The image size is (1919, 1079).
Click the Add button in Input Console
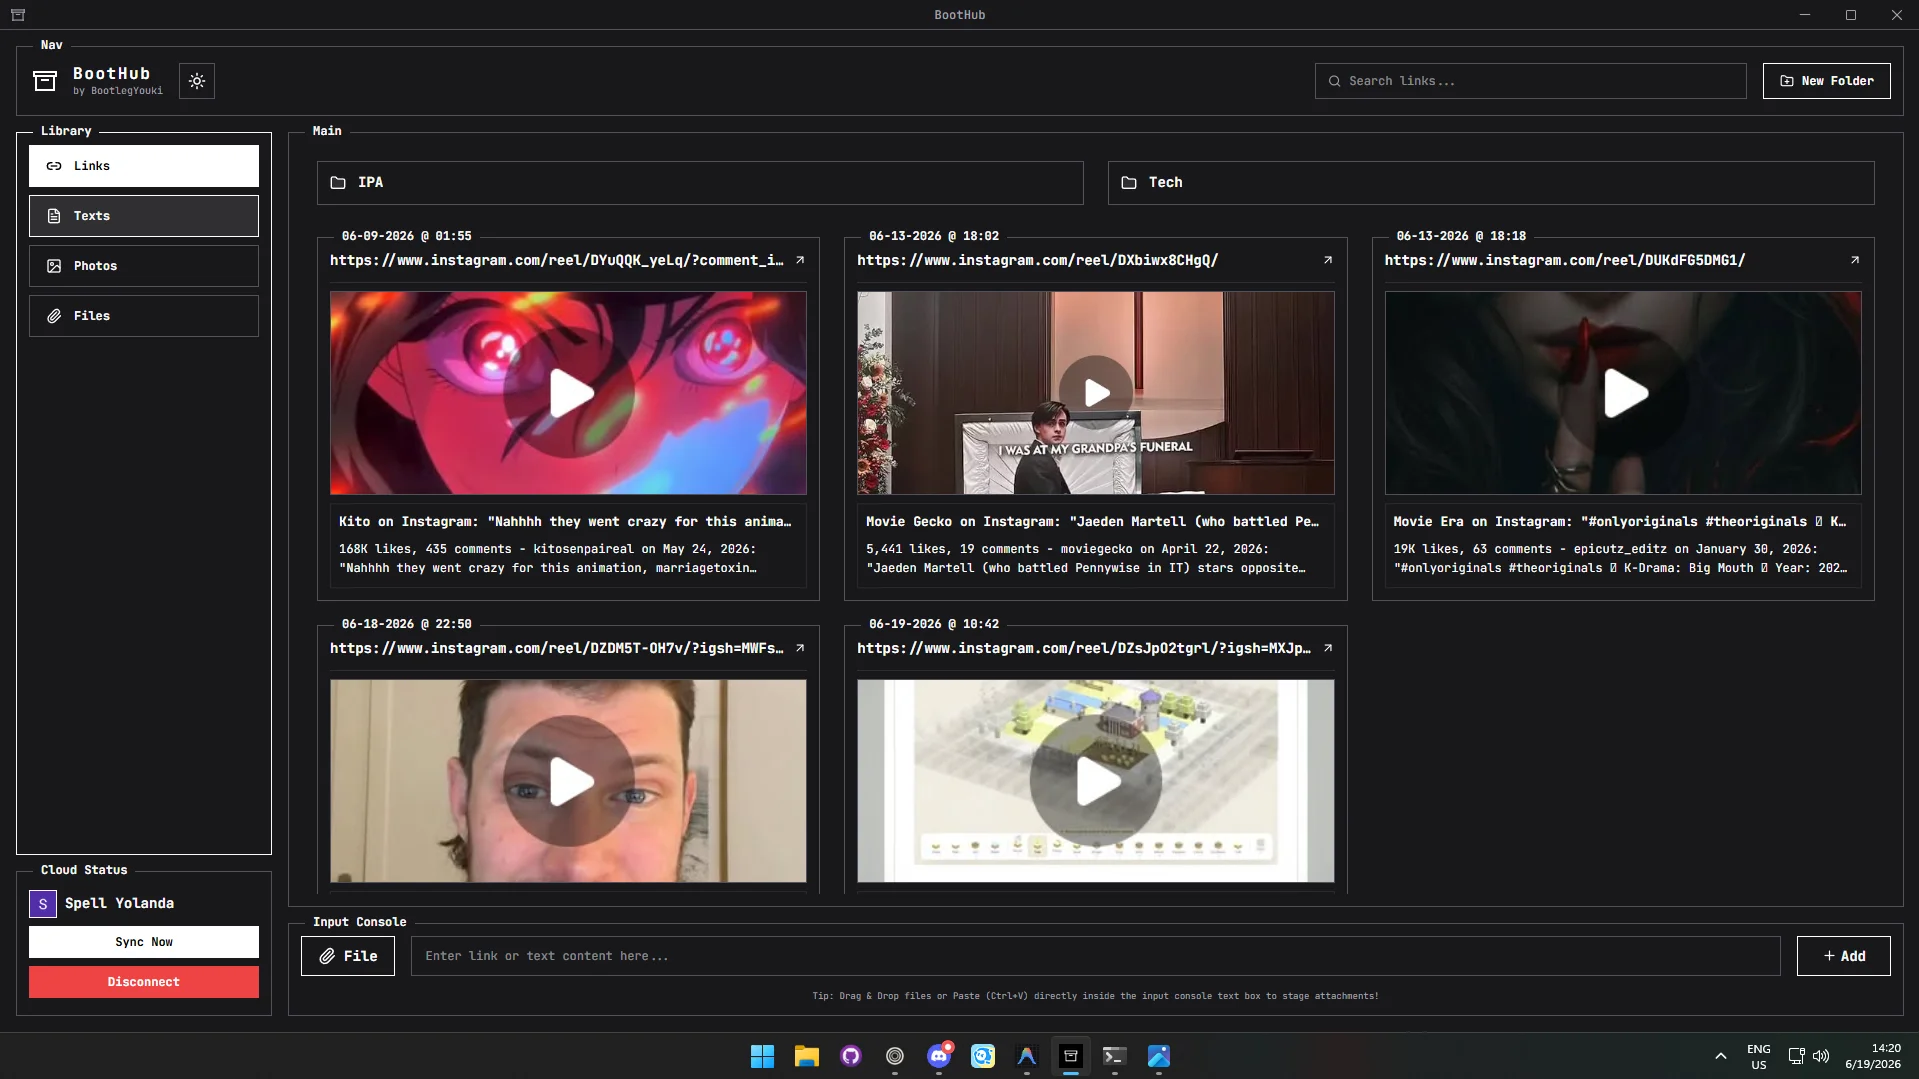1844,956
